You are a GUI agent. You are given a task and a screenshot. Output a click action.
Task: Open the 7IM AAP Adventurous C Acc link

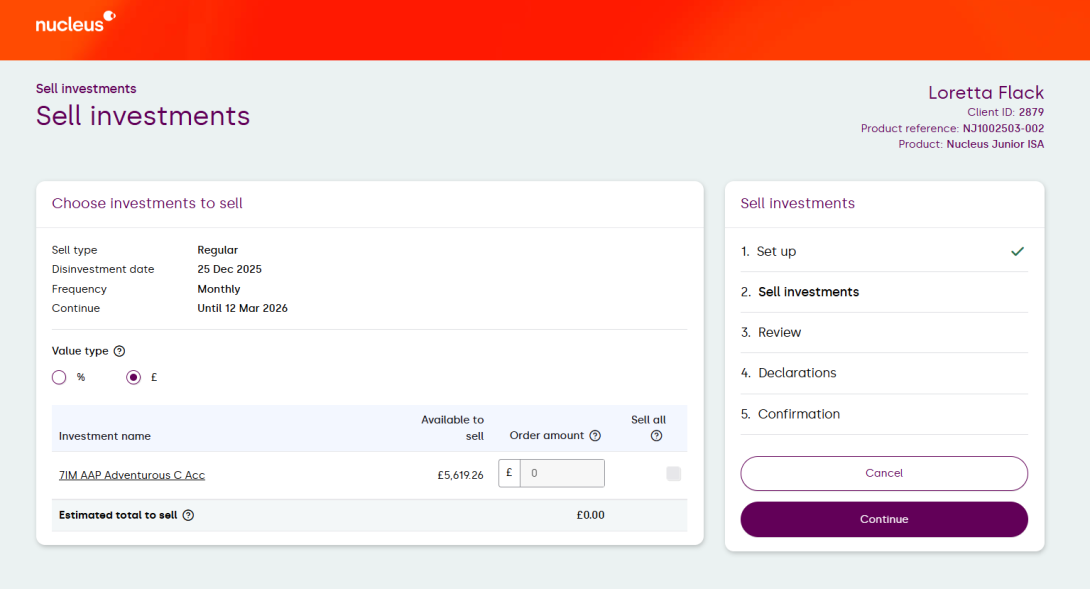(x=132, y=475)
